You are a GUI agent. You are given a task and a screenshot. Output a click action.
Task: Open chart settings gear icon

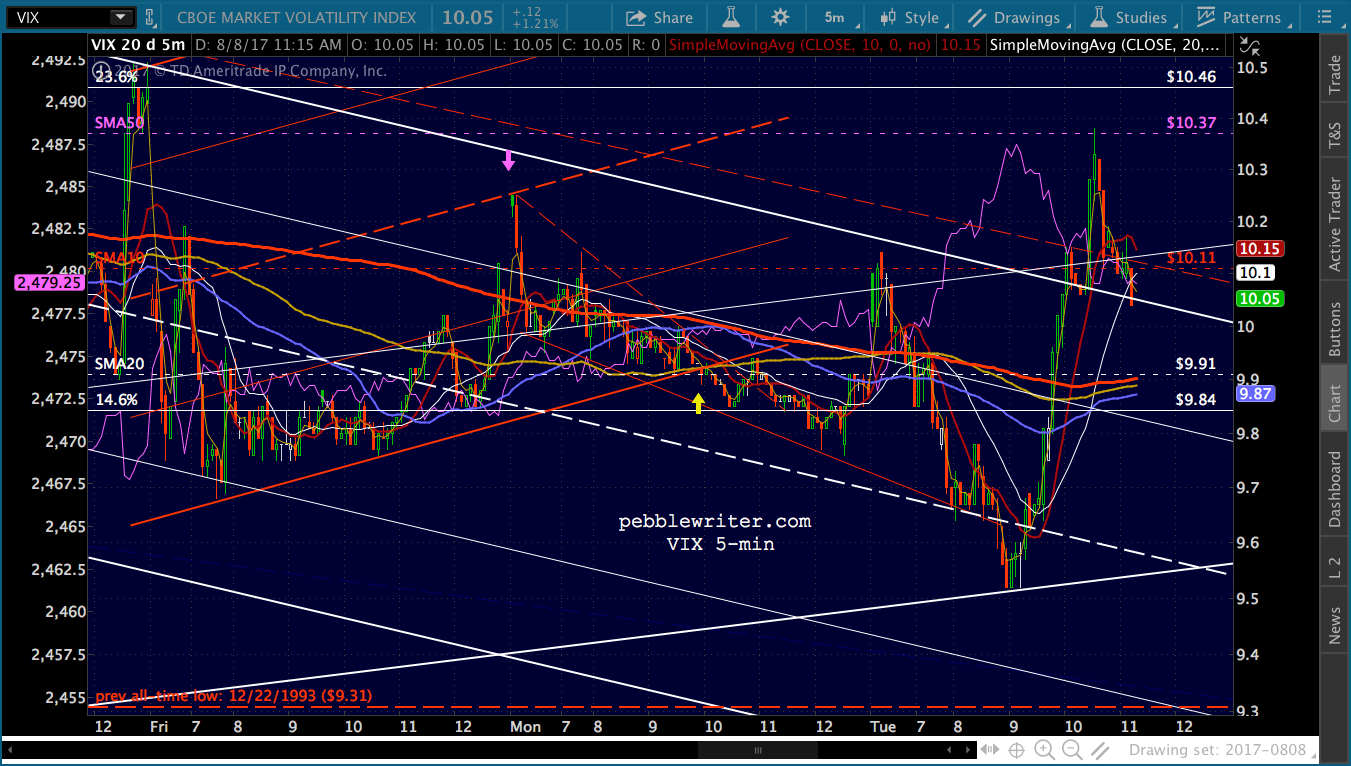point(780,17)
